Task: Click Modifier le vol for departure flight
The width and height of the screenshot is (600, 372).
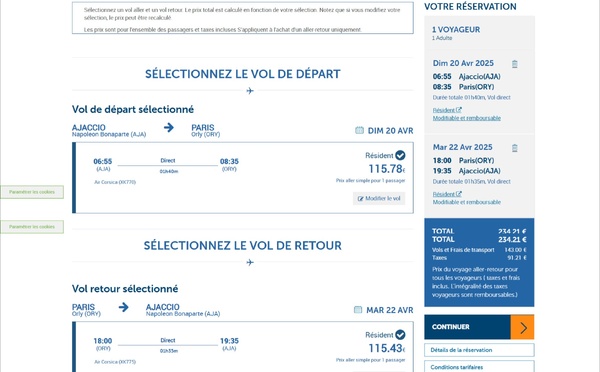Action: tap(379, 198)
